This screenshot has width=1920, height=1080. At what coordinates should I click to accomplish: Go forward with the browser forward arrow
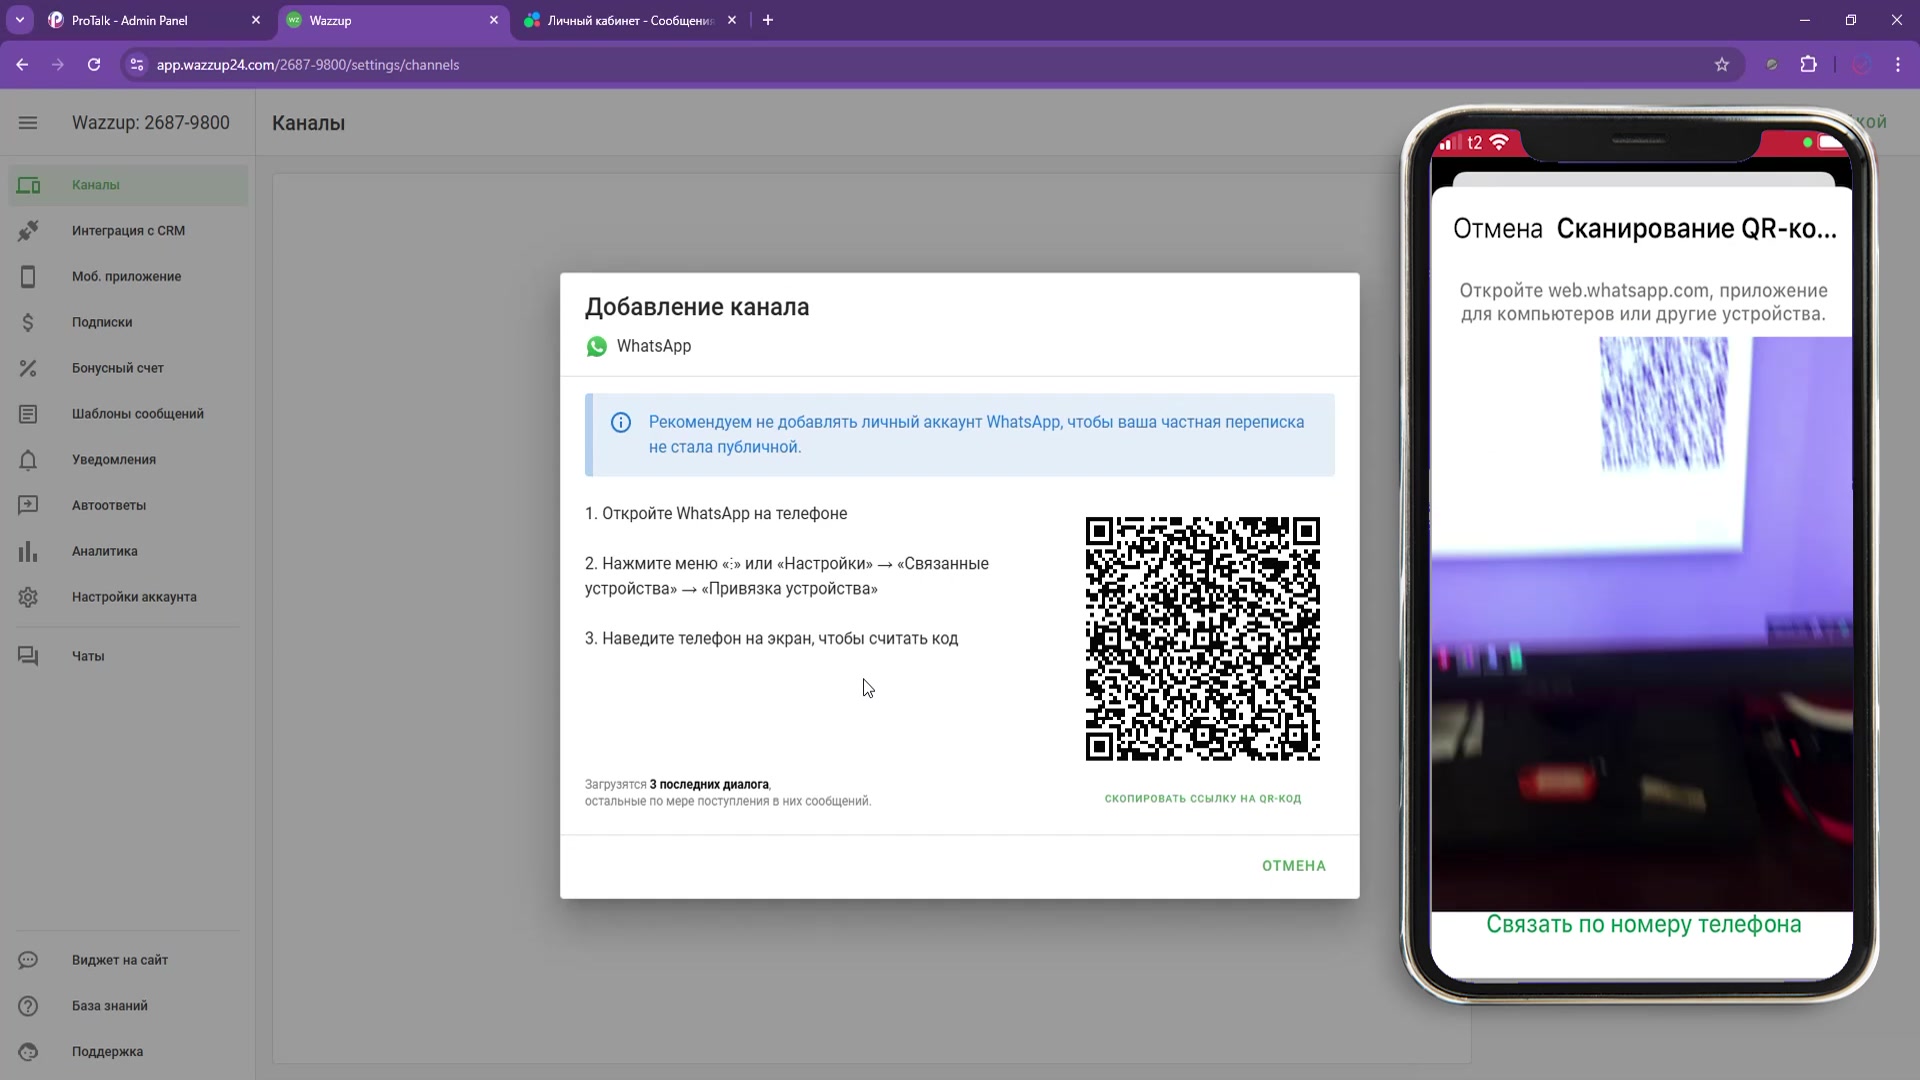click(58, 65)
